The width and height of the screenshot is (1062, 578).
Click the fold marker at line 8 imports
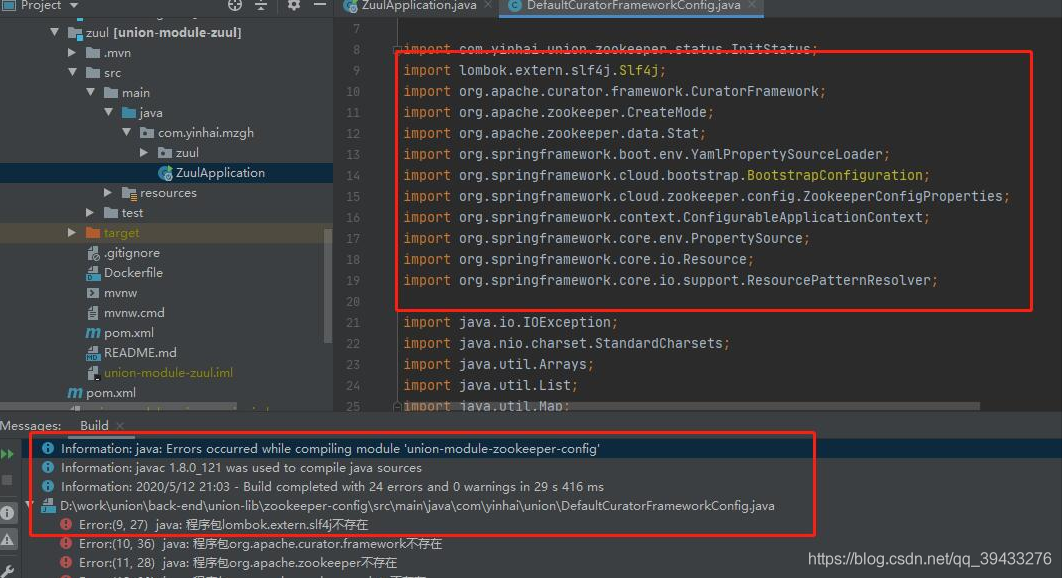pos(397,49)
